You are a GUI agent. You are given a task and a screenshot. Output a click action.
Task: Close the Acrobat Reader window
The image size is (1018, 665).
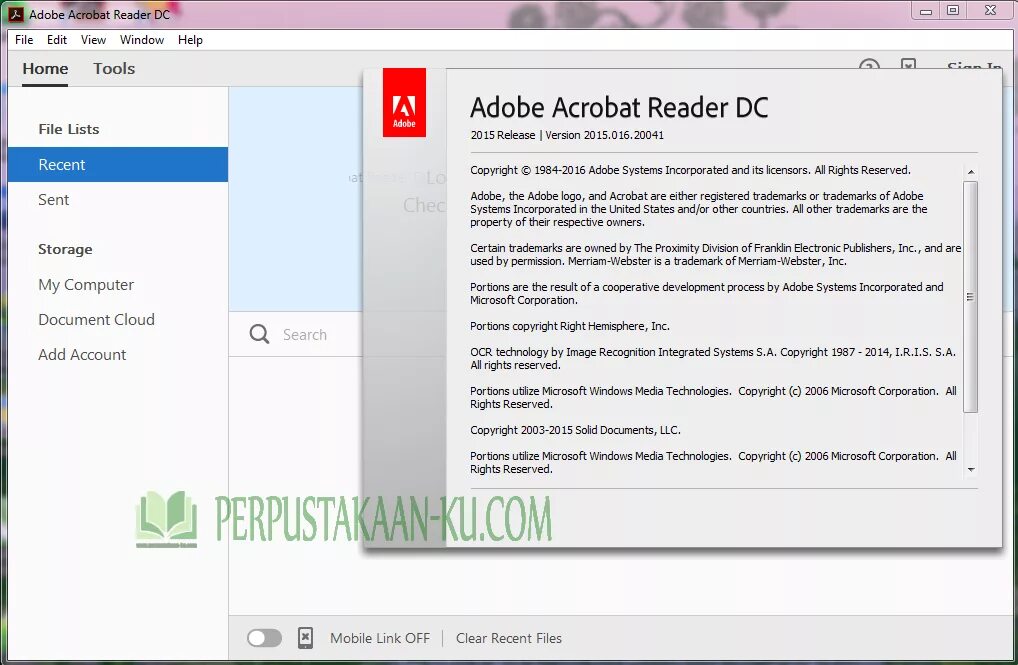tap(990, 10)
